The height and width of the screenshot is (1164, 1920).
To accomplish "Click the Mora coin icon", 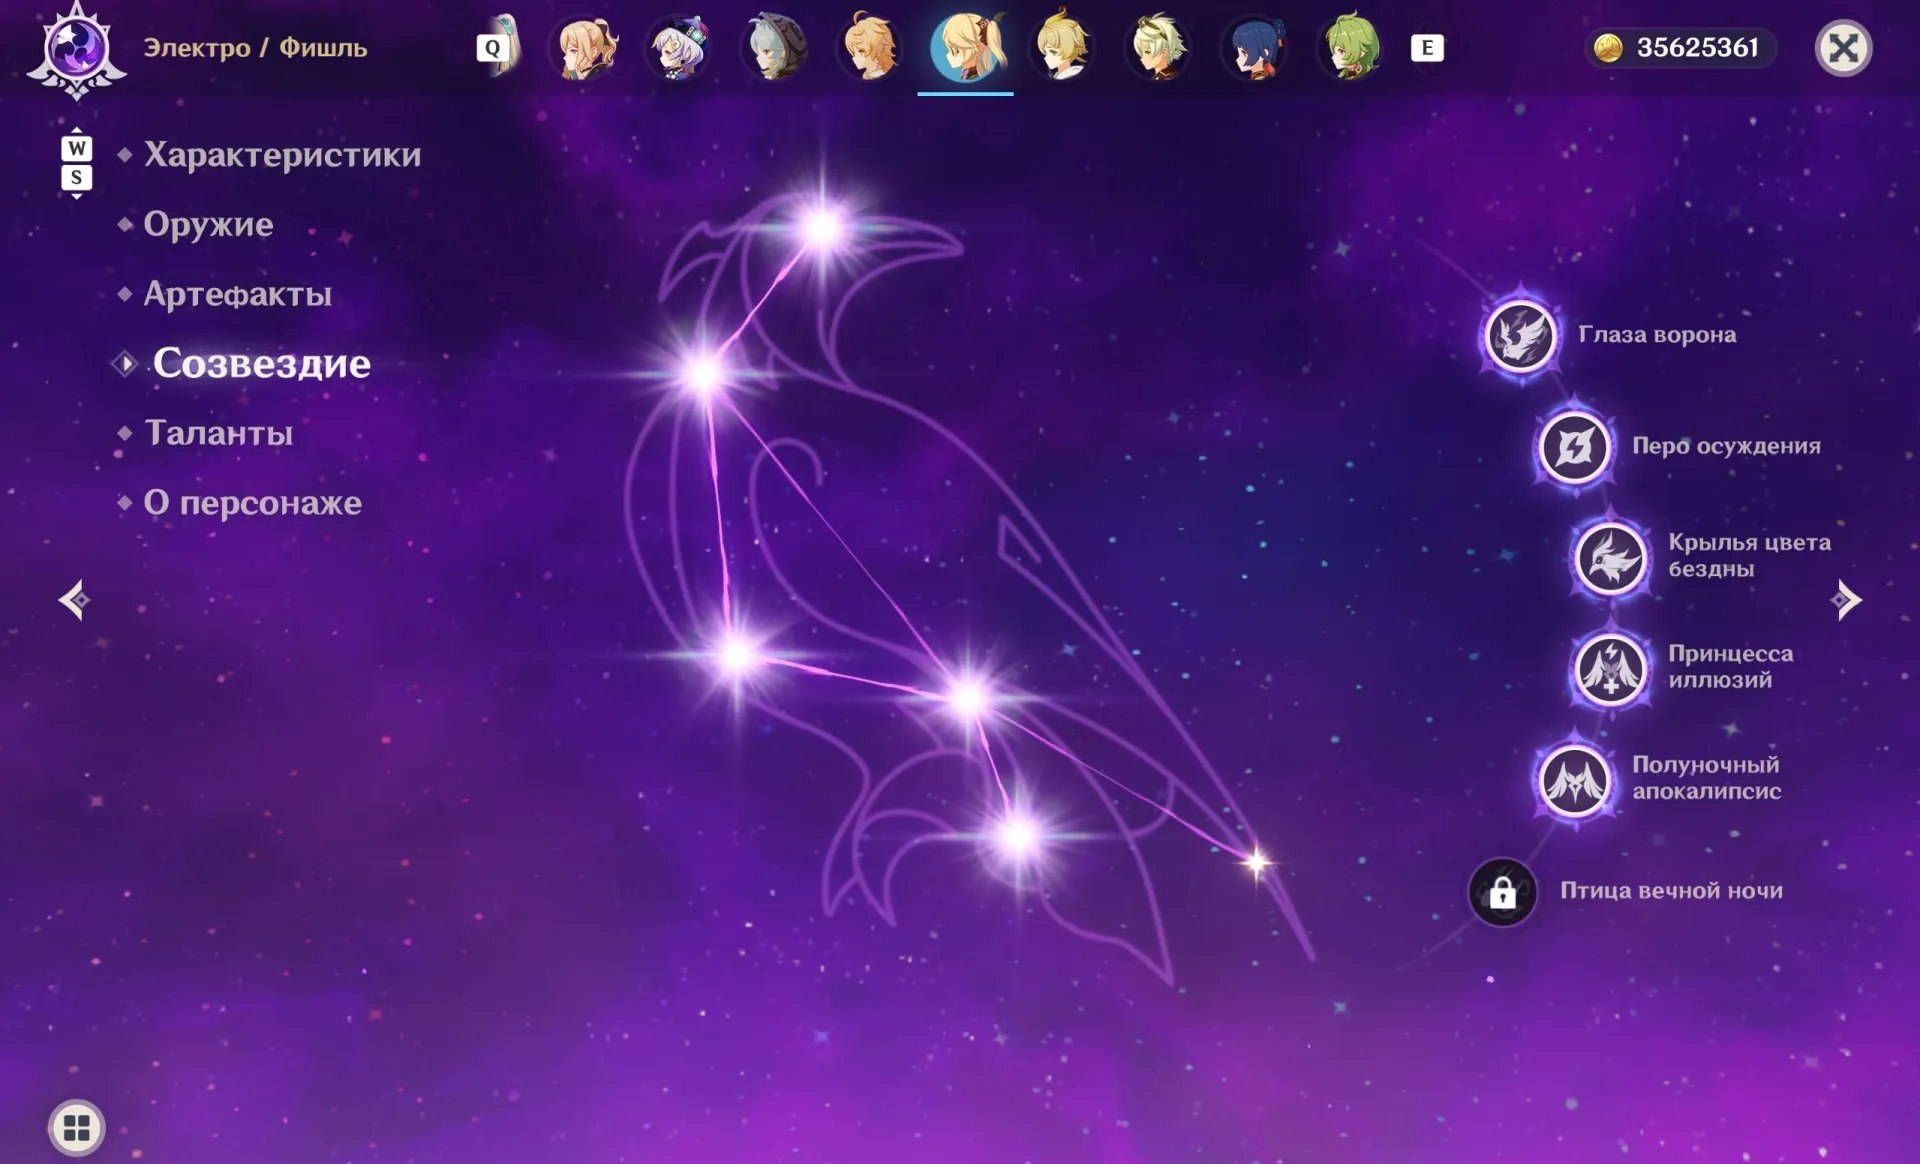I will pyautogui.click(x=1607, y=48).
